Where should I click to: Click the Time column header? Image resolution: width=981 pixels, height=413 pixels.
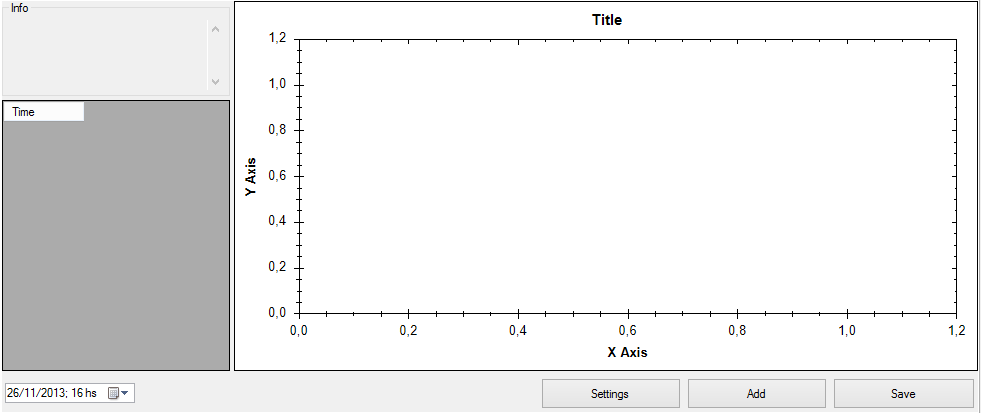pyautogui.click(x=44, y=112)
